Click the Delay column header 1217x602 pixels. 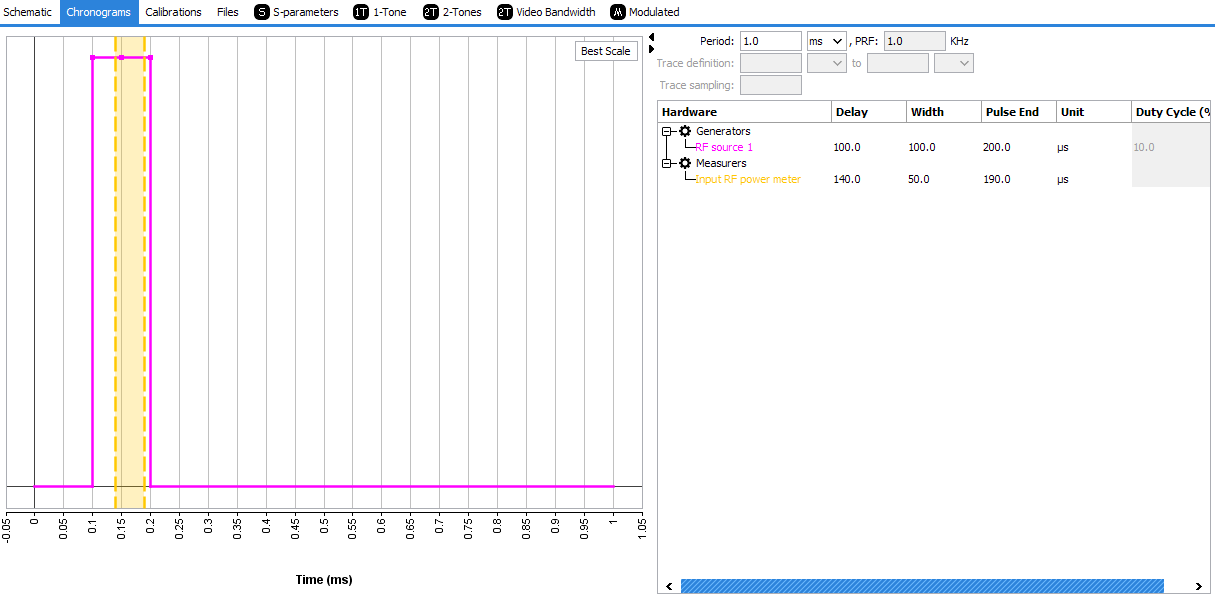[869, 112]
